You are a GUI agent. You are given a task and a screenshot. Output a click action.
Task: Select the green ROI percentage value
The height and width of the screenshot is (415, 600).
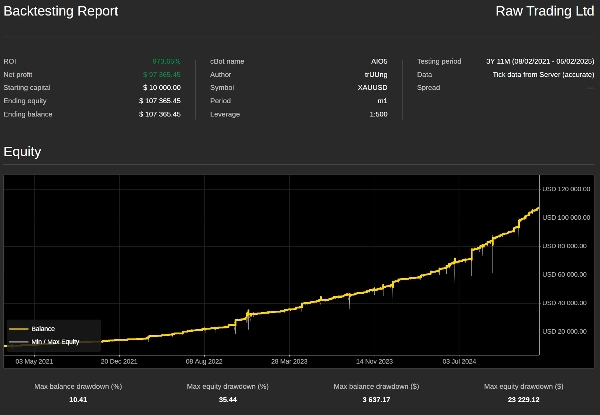(x=166, y=61)
